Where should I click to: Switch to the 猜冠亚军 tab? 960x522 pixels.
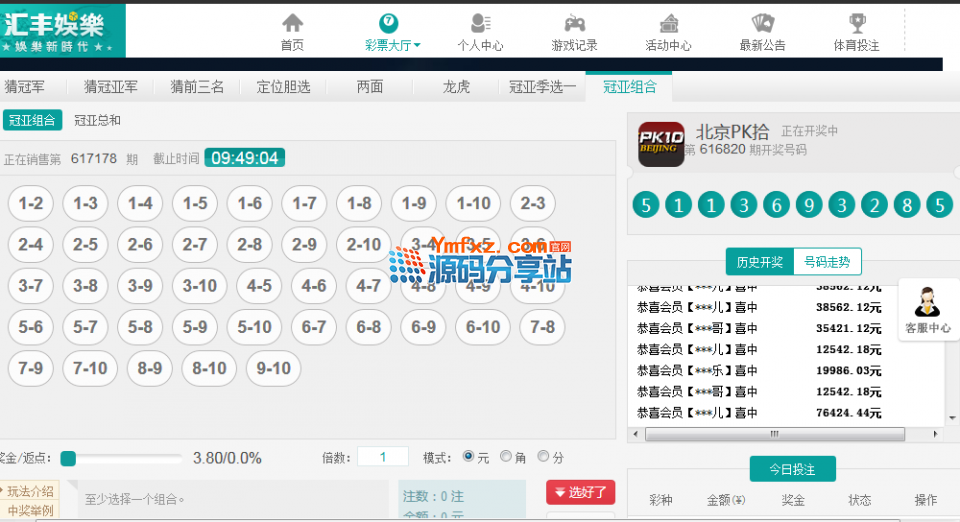pyautogui.click(x=111, y=87)
